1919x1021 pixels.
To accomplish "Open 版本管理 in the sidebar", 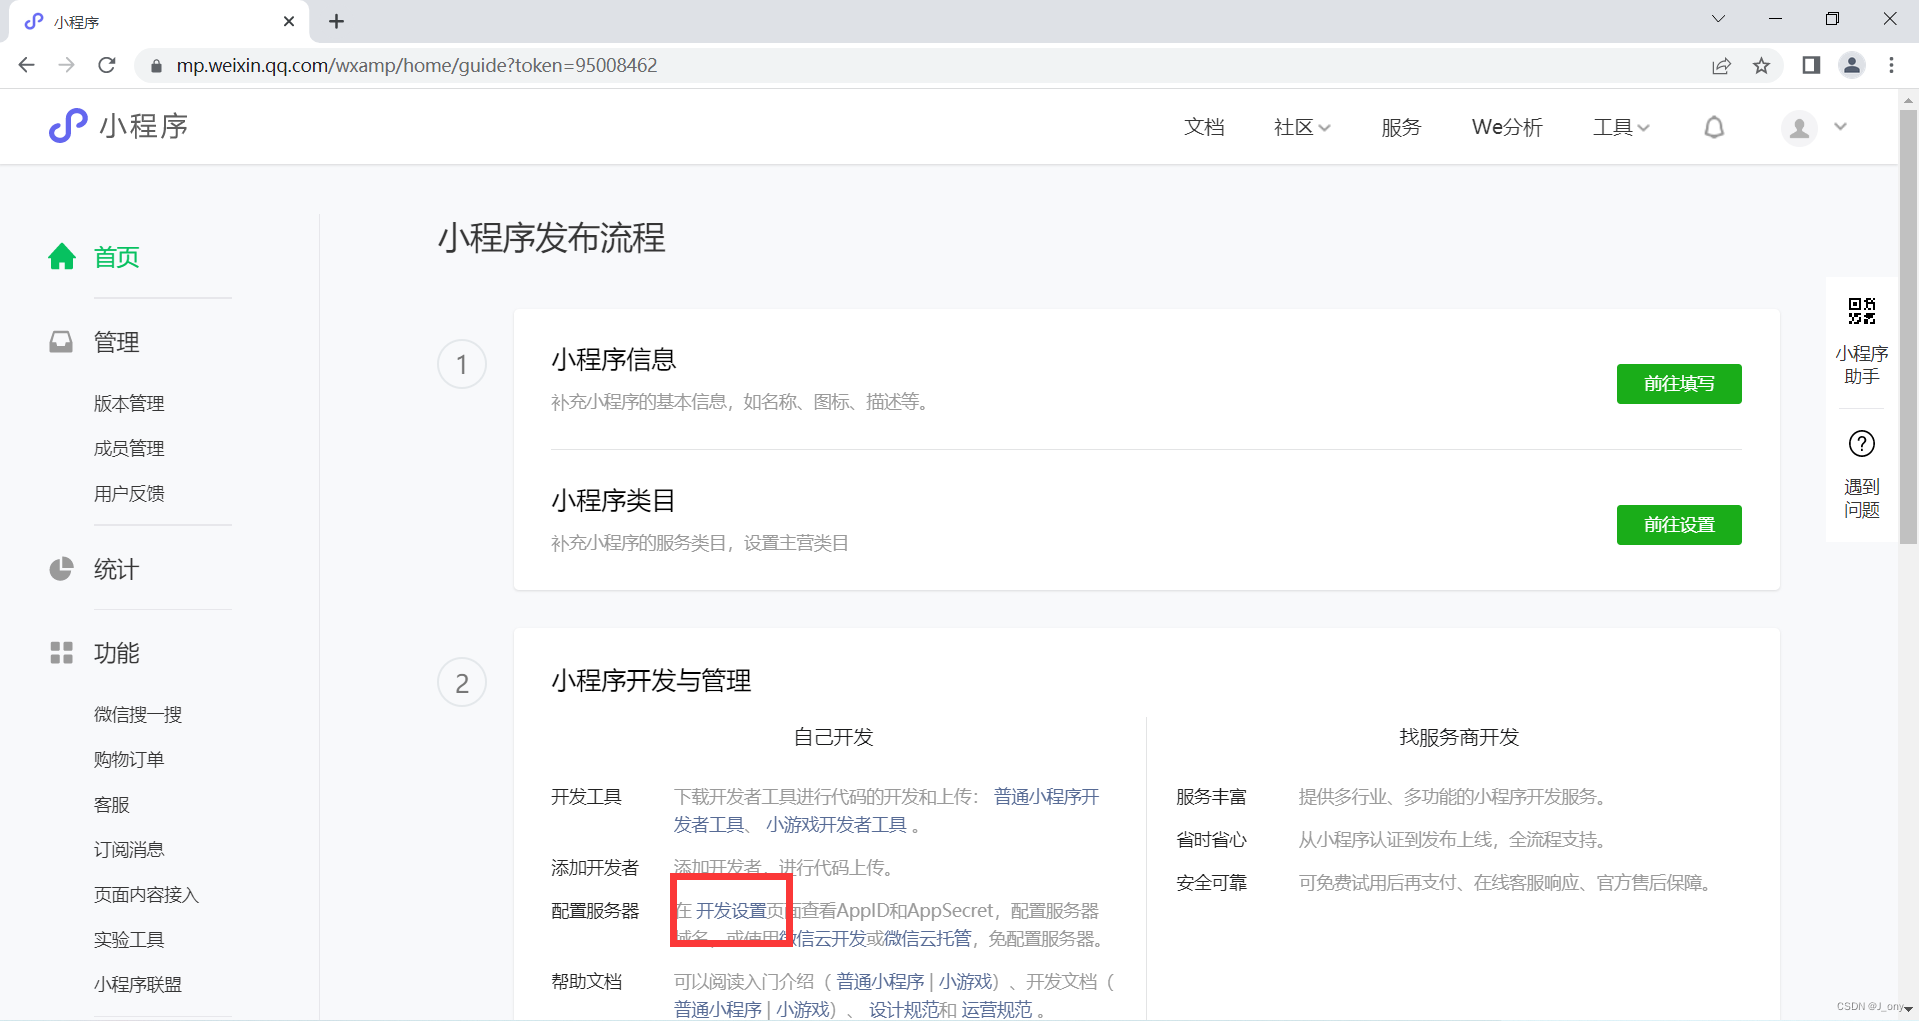I will pos(129,403).
